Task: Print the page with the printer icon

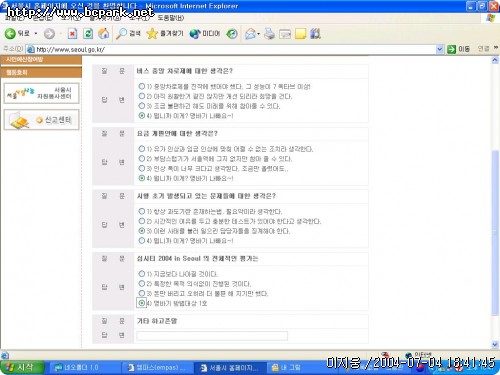Action: pos(269,34)
